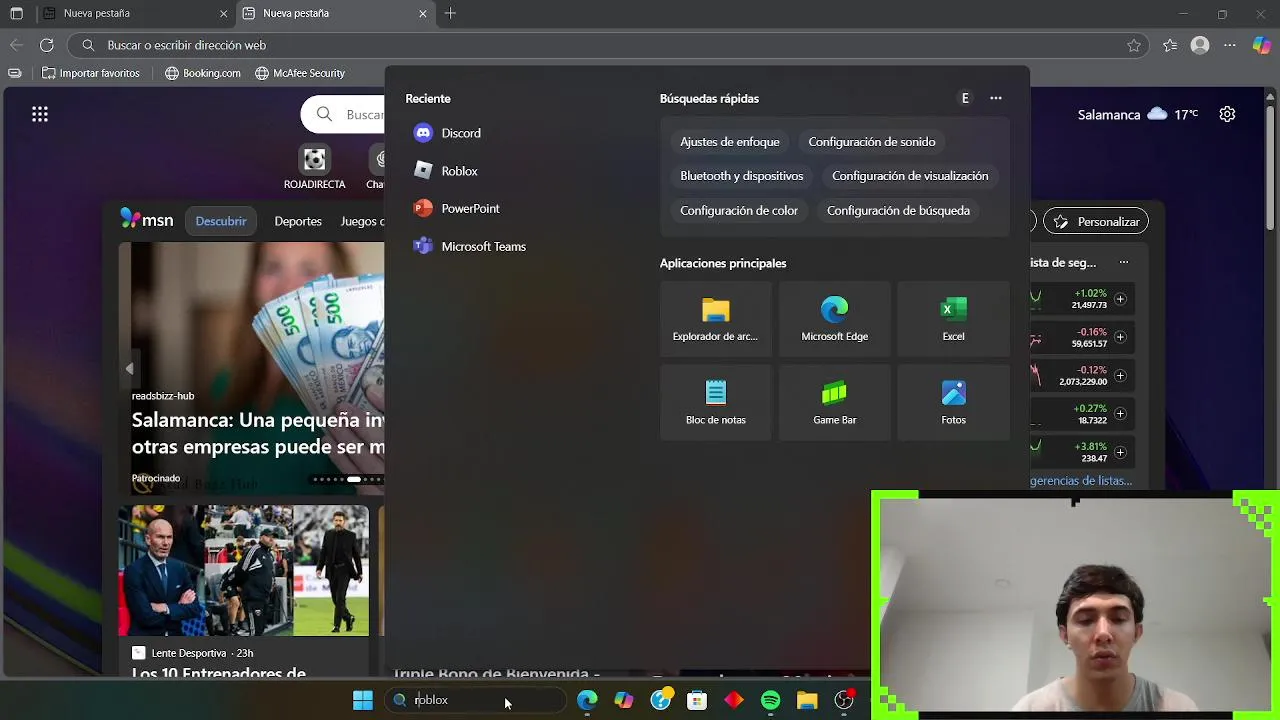Click the Personalizar button
This screenshot has width=1280, height=720.
pyautogui.click(x=1096, y=221)
